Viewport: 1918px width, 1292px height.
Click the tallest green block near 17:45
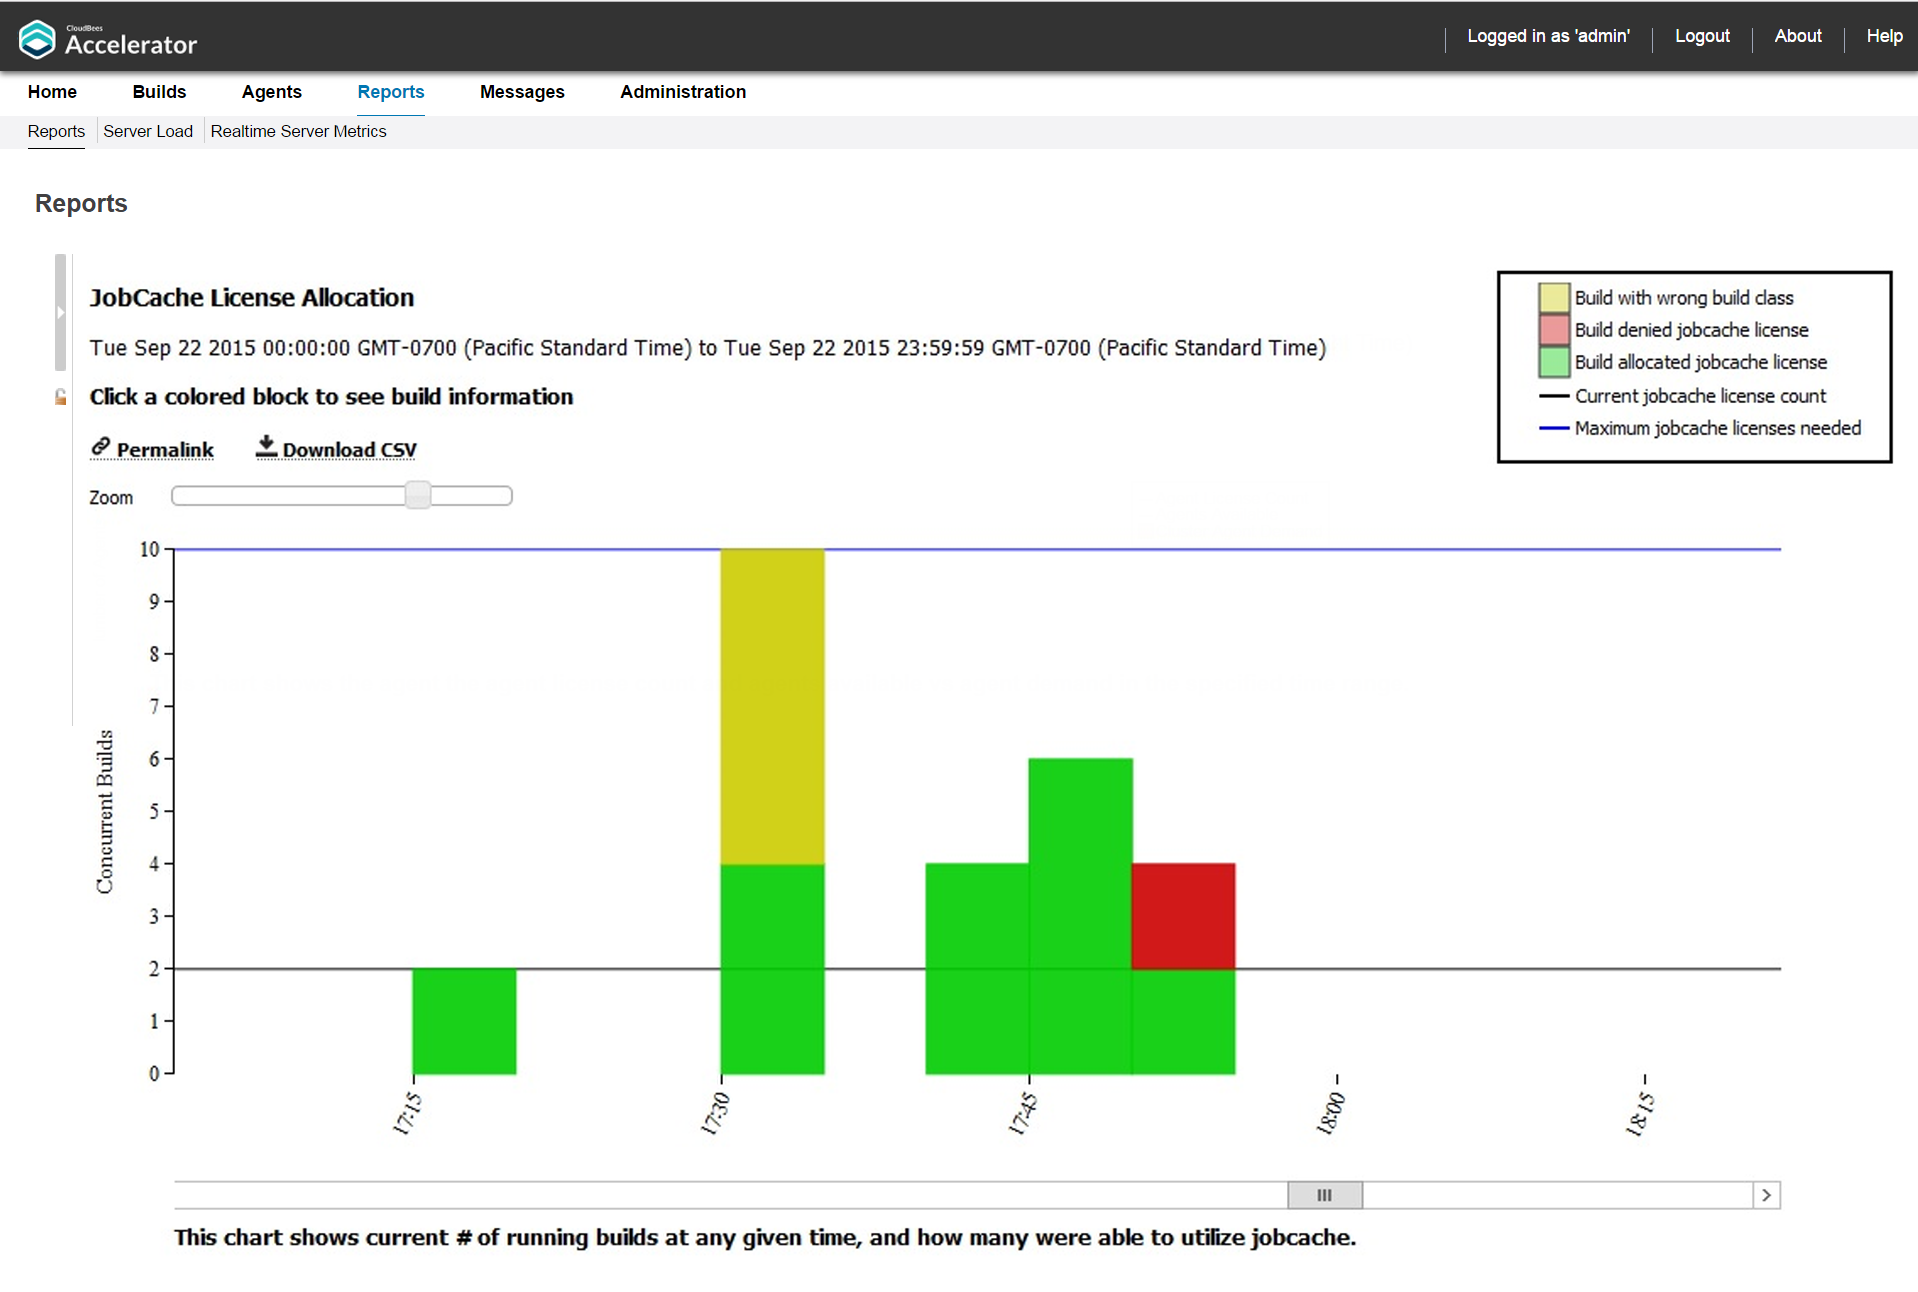click(x=1080, y=916)
